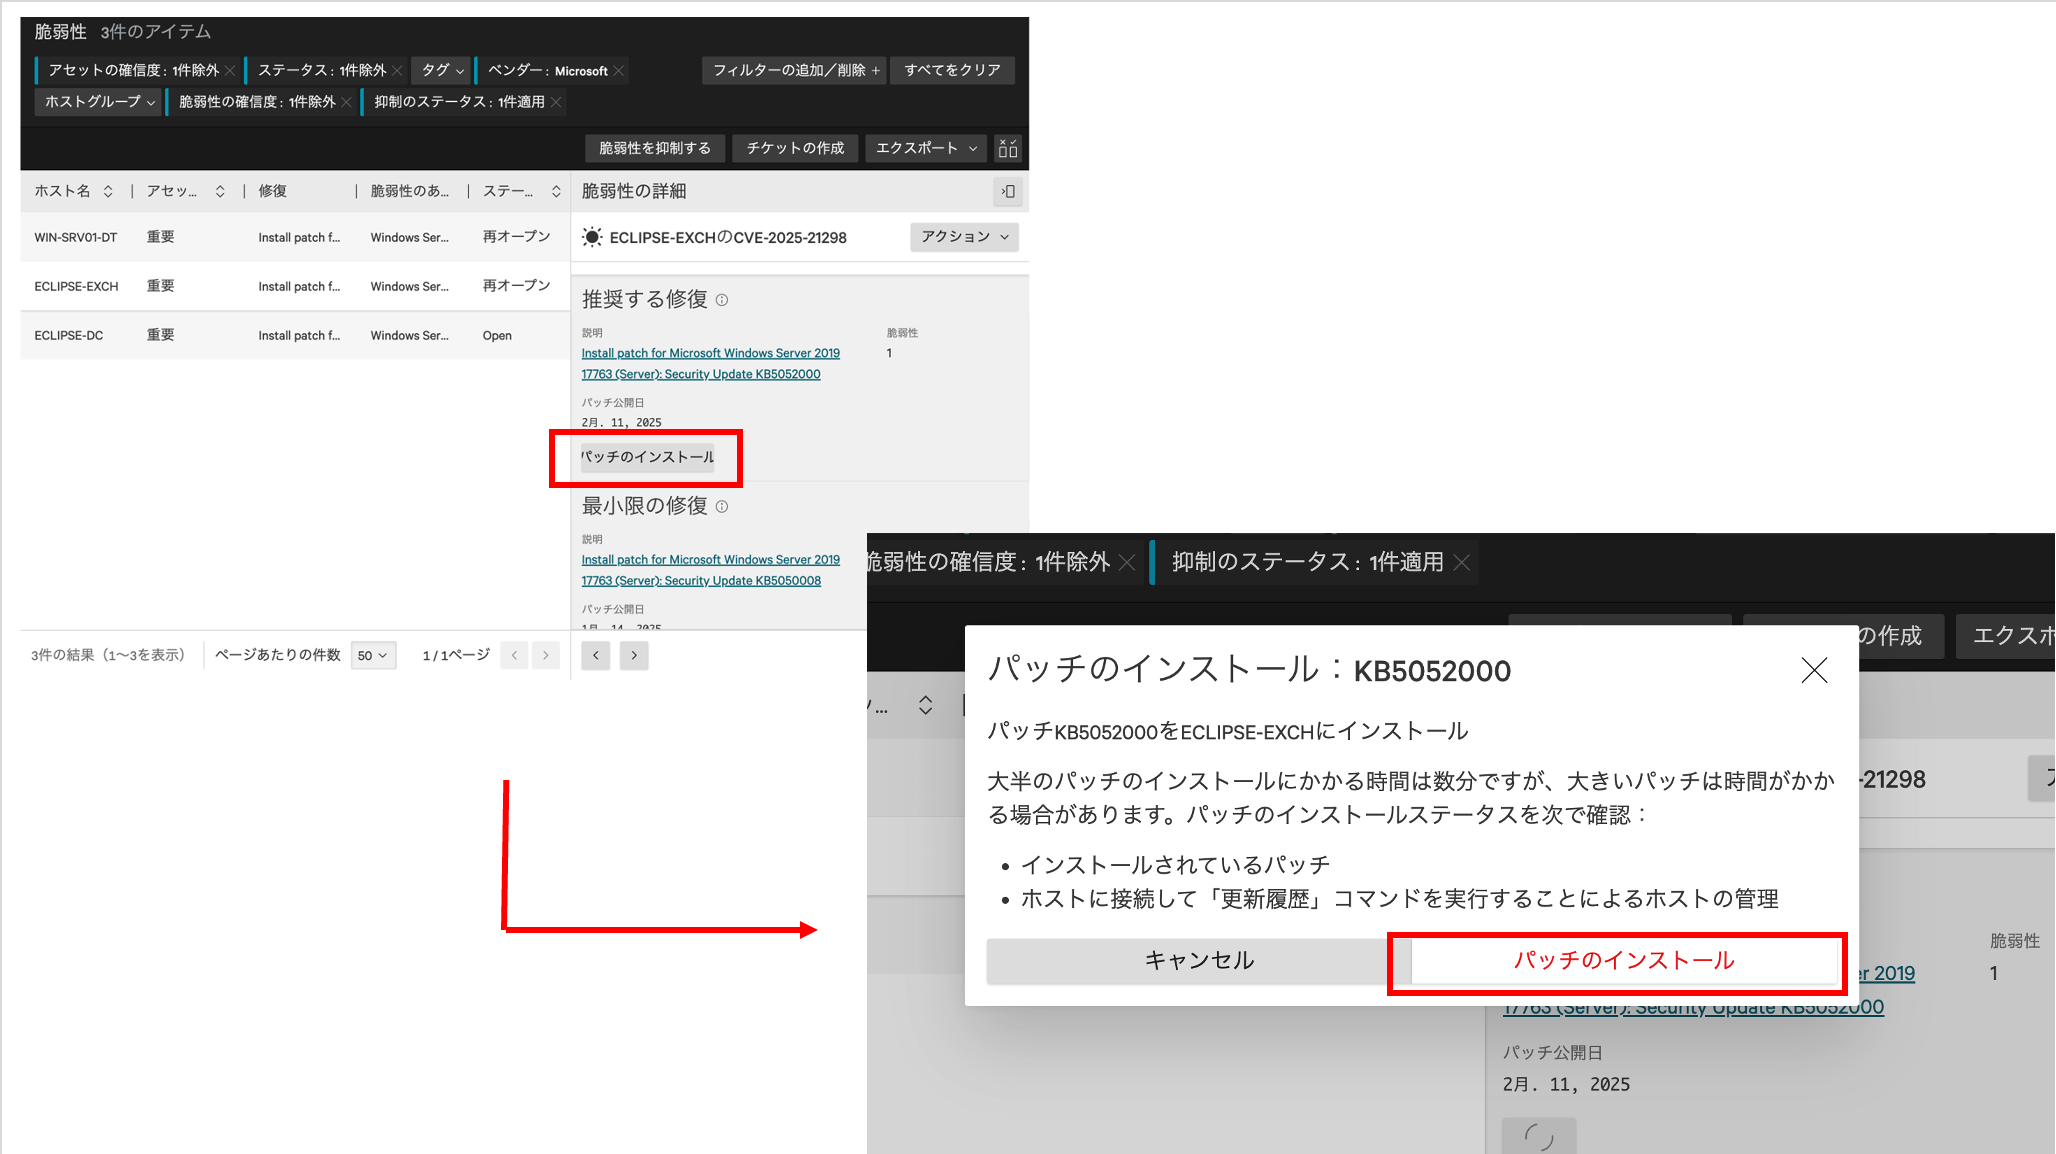Expand the エクスポート dropdown
The height and width of the screenshot is (1154, 2056).
click(926, 148)
